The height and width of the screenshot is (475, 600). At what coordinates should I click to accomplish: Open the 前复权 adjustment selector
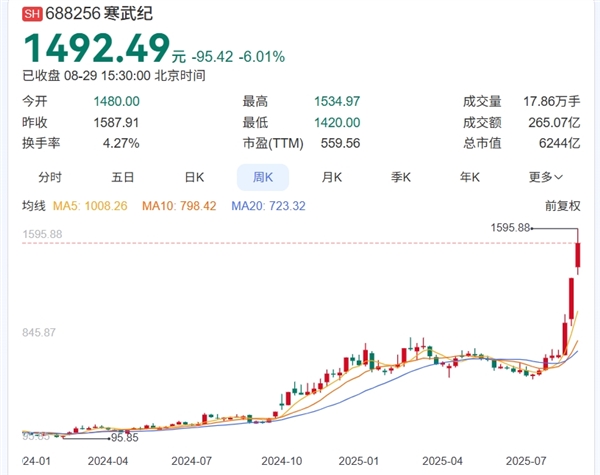click(x=562, y=206)
